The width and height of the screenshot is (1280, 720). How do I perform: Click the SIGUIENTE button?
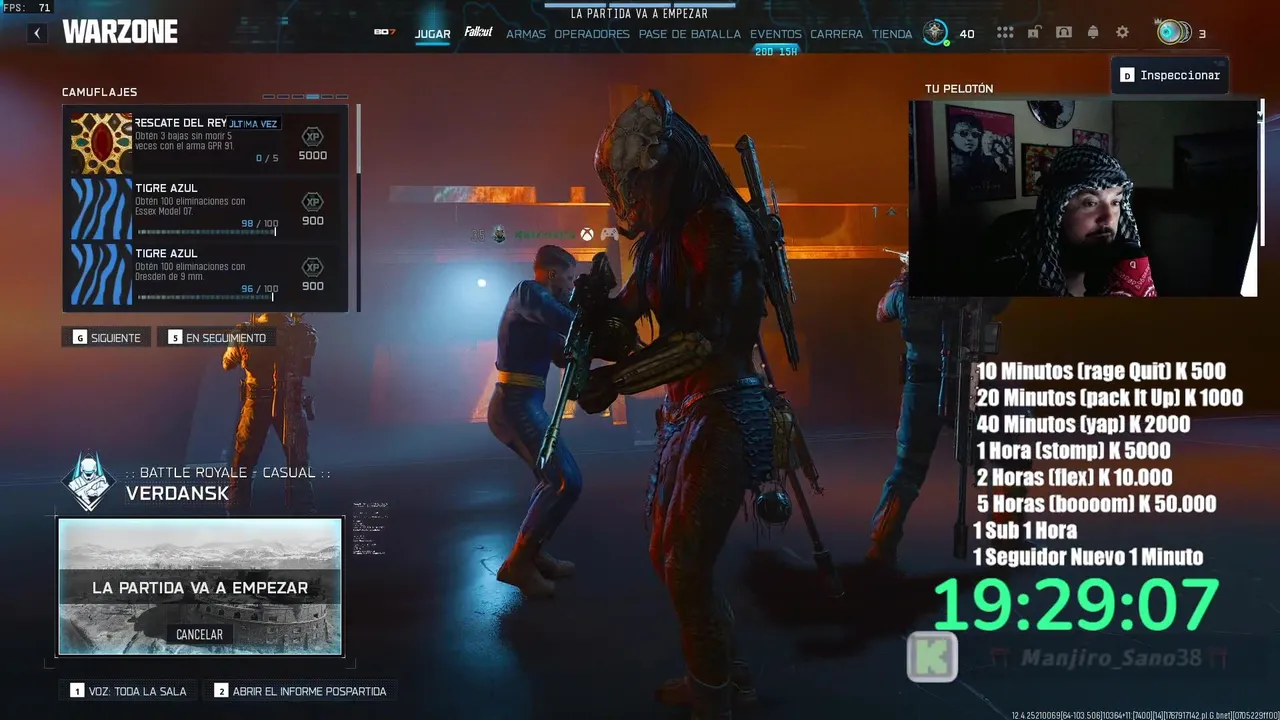(106, 338)
